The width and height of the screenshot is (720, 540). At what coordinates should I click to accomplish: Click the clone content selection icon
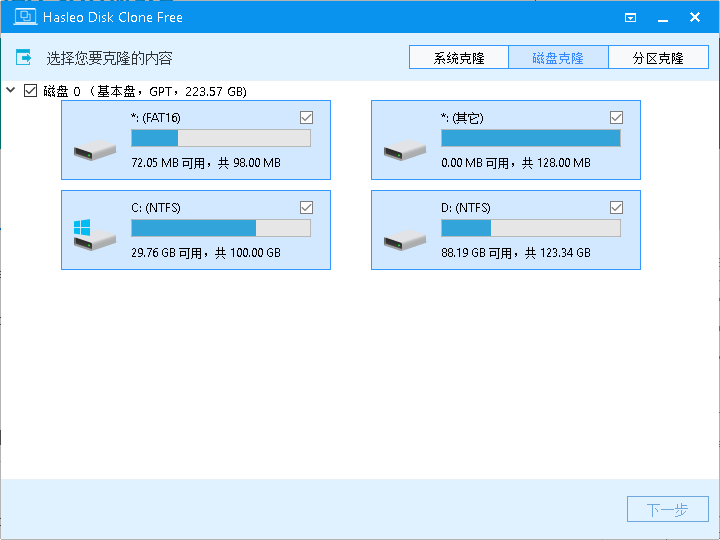23,57
